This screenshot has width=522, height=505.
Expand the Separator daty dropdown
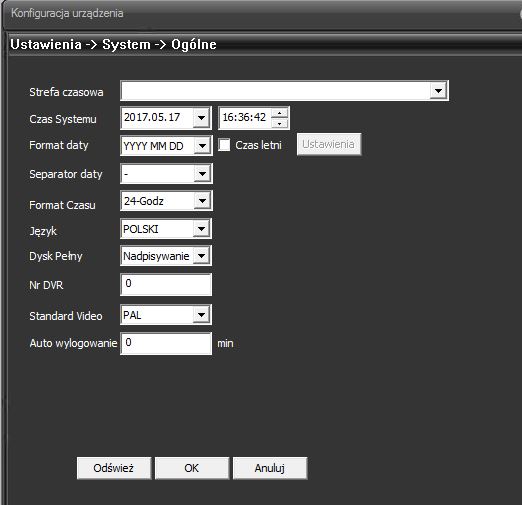[x=202, y=174]
